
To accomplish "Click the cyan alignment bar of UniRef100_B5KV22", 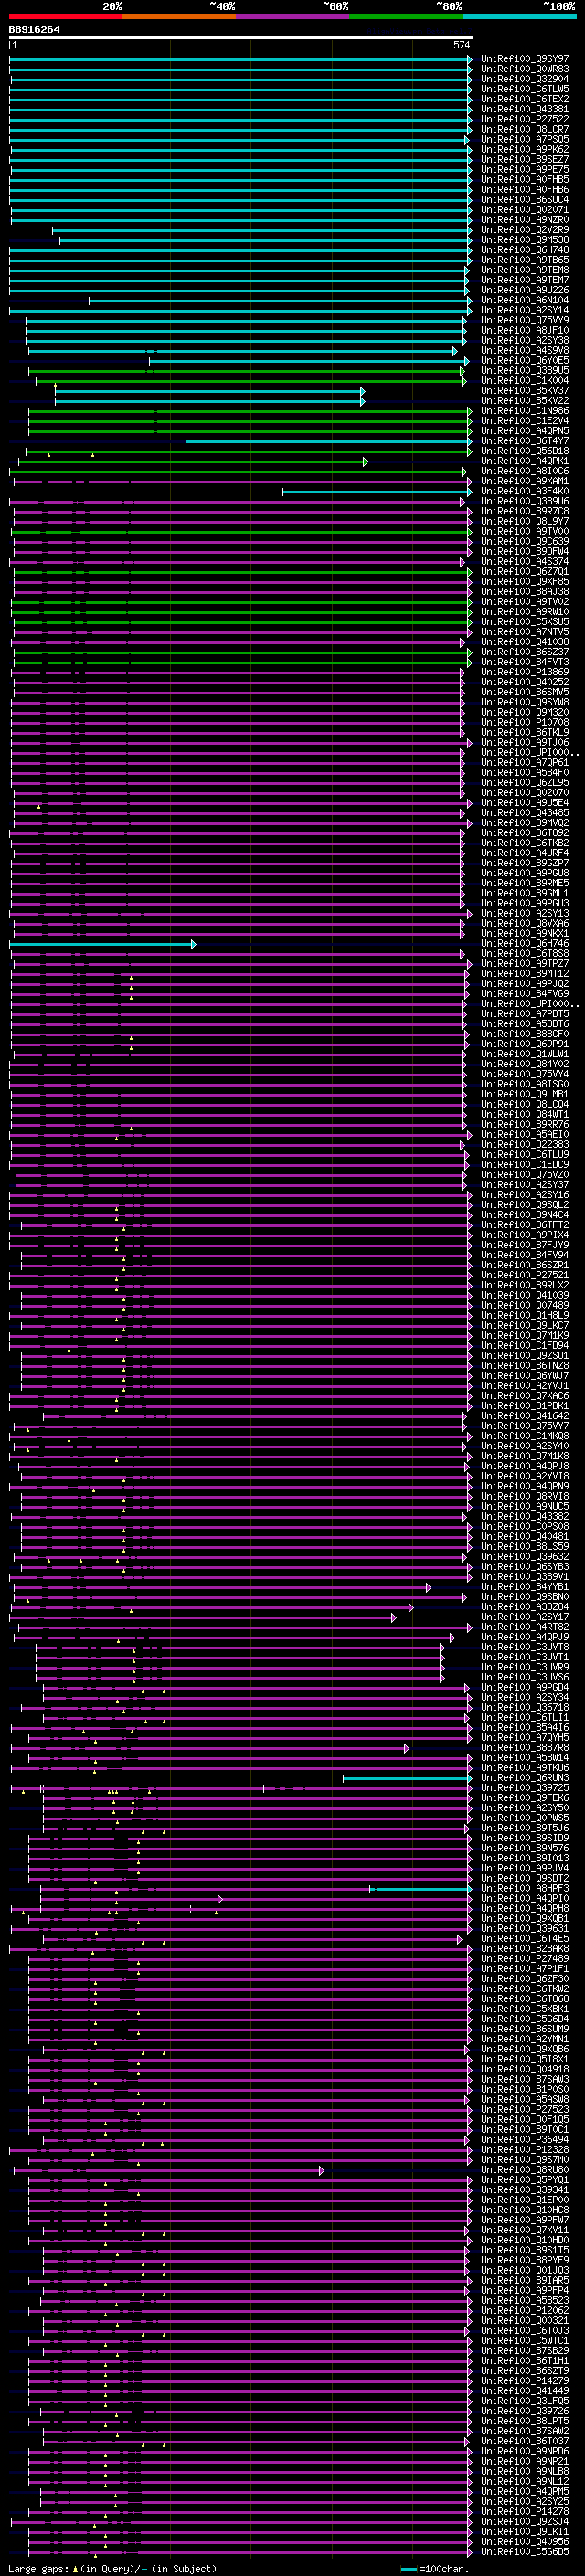I will 210,401.
